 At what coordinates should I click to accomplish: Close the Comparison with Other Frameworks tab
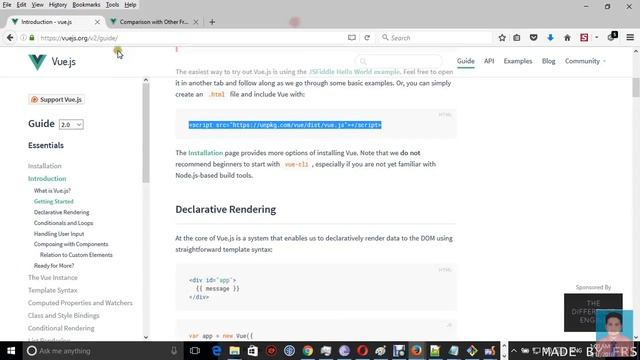pos(196,22)
